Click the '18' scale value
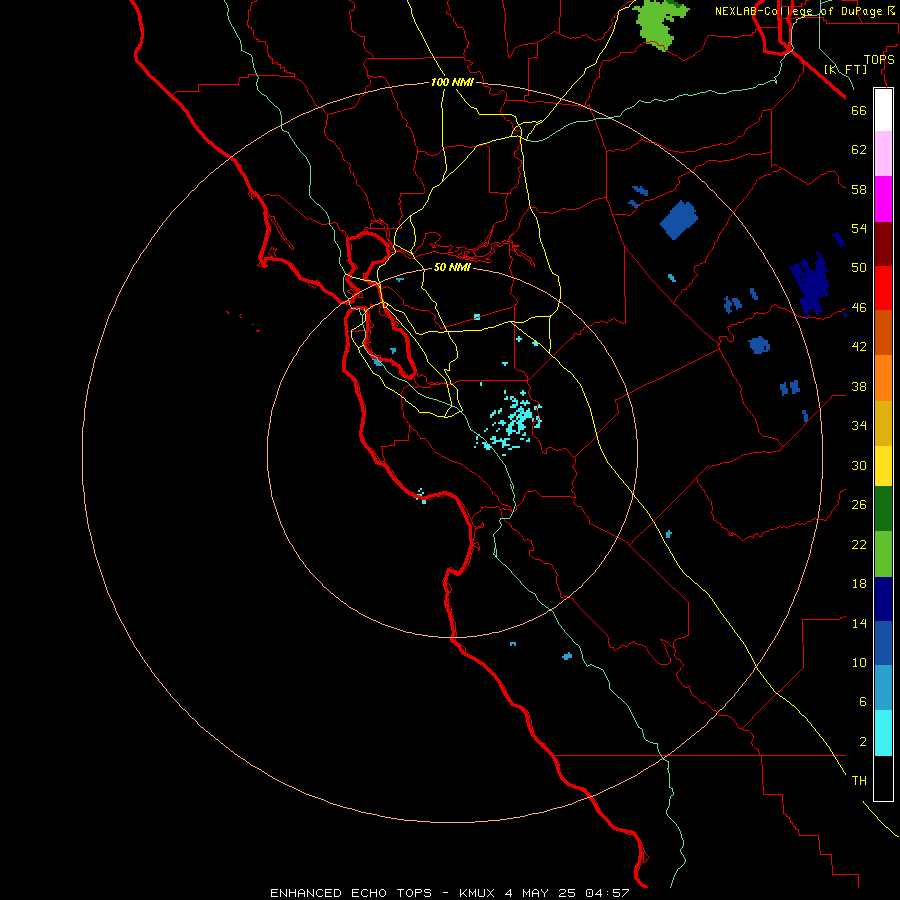This screenshot has height=900, width=900. point(859,584)
